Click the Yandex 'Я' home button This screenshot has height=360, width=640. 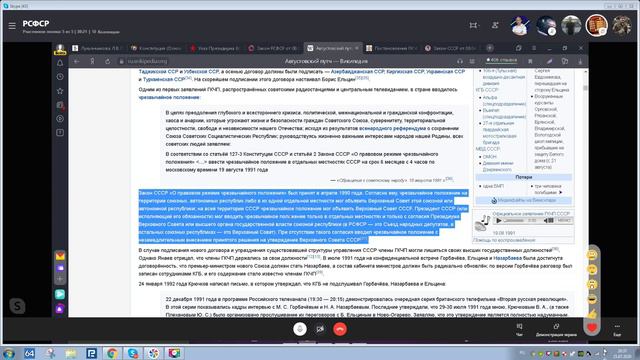(x=92, y=61)
